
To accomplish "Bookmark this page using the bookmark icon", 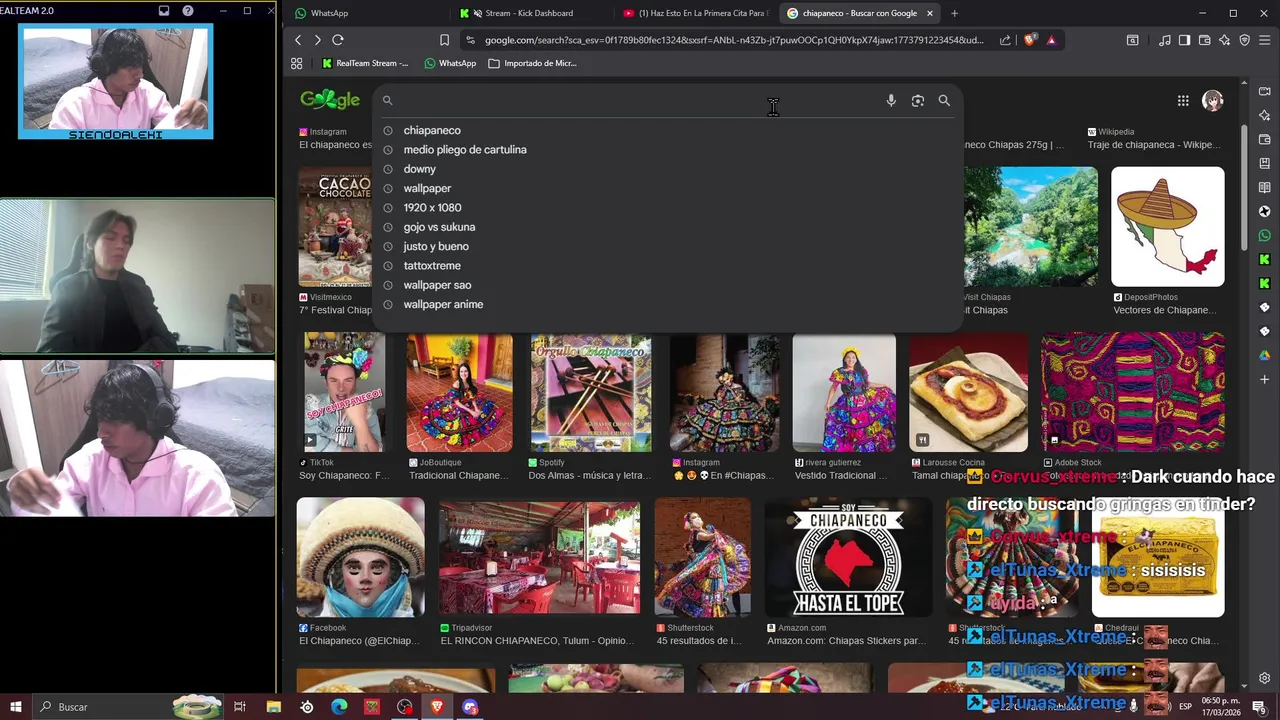I will (x=444, y=40).
